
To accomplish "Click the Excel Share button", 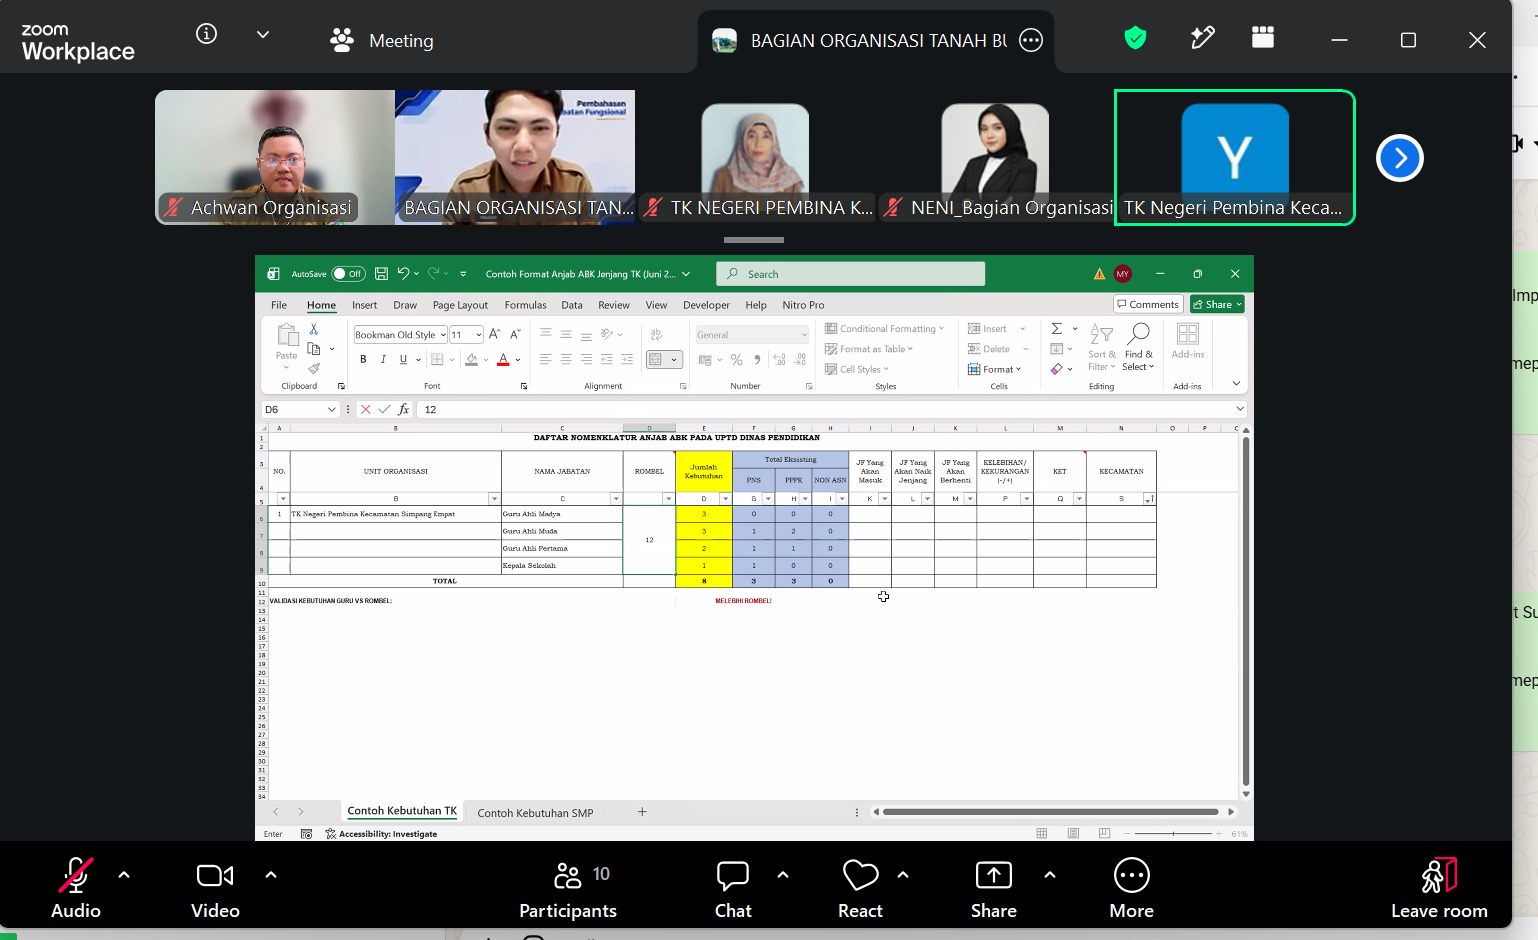I will [1217, 304].
